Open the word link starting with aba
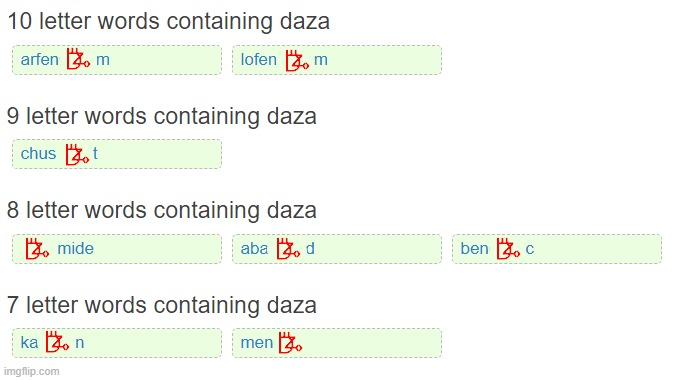The image size is (680, 380). (x=278, y=249)
